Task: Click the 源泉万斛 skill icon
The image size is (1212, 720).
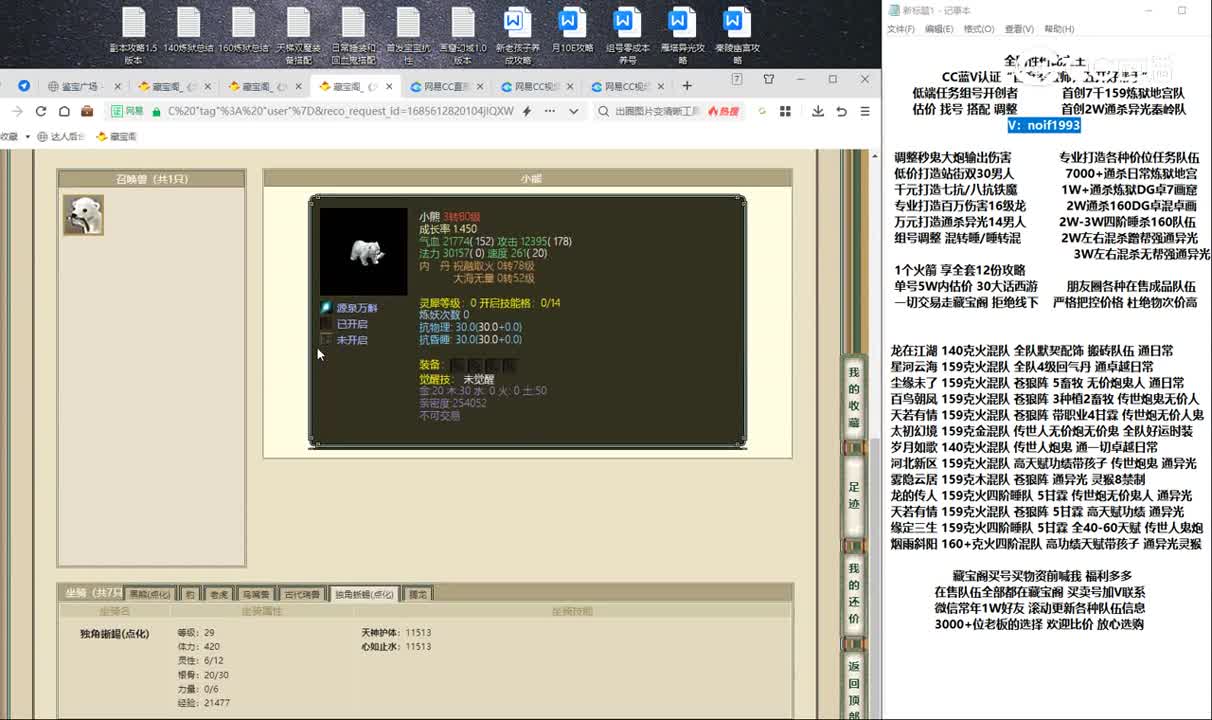Action: [326, 308]
